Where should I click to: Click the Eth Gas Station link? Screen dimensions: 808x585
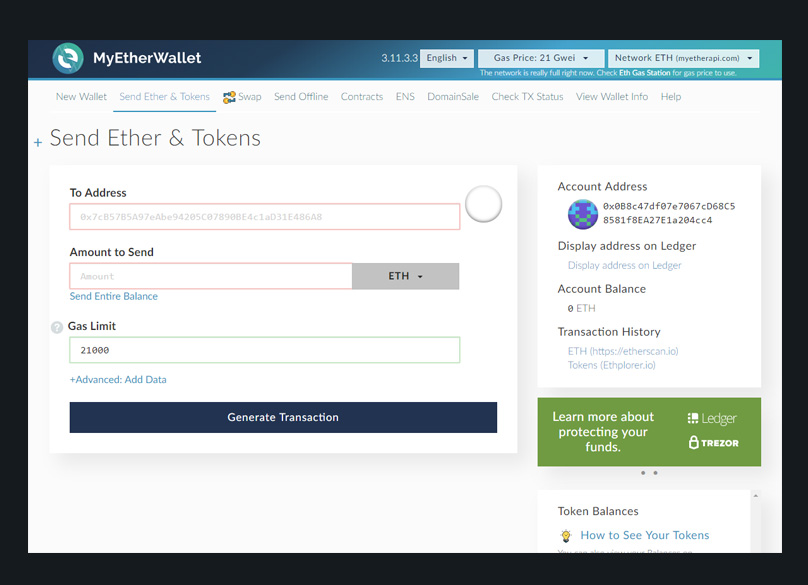(x=645, y=73)
